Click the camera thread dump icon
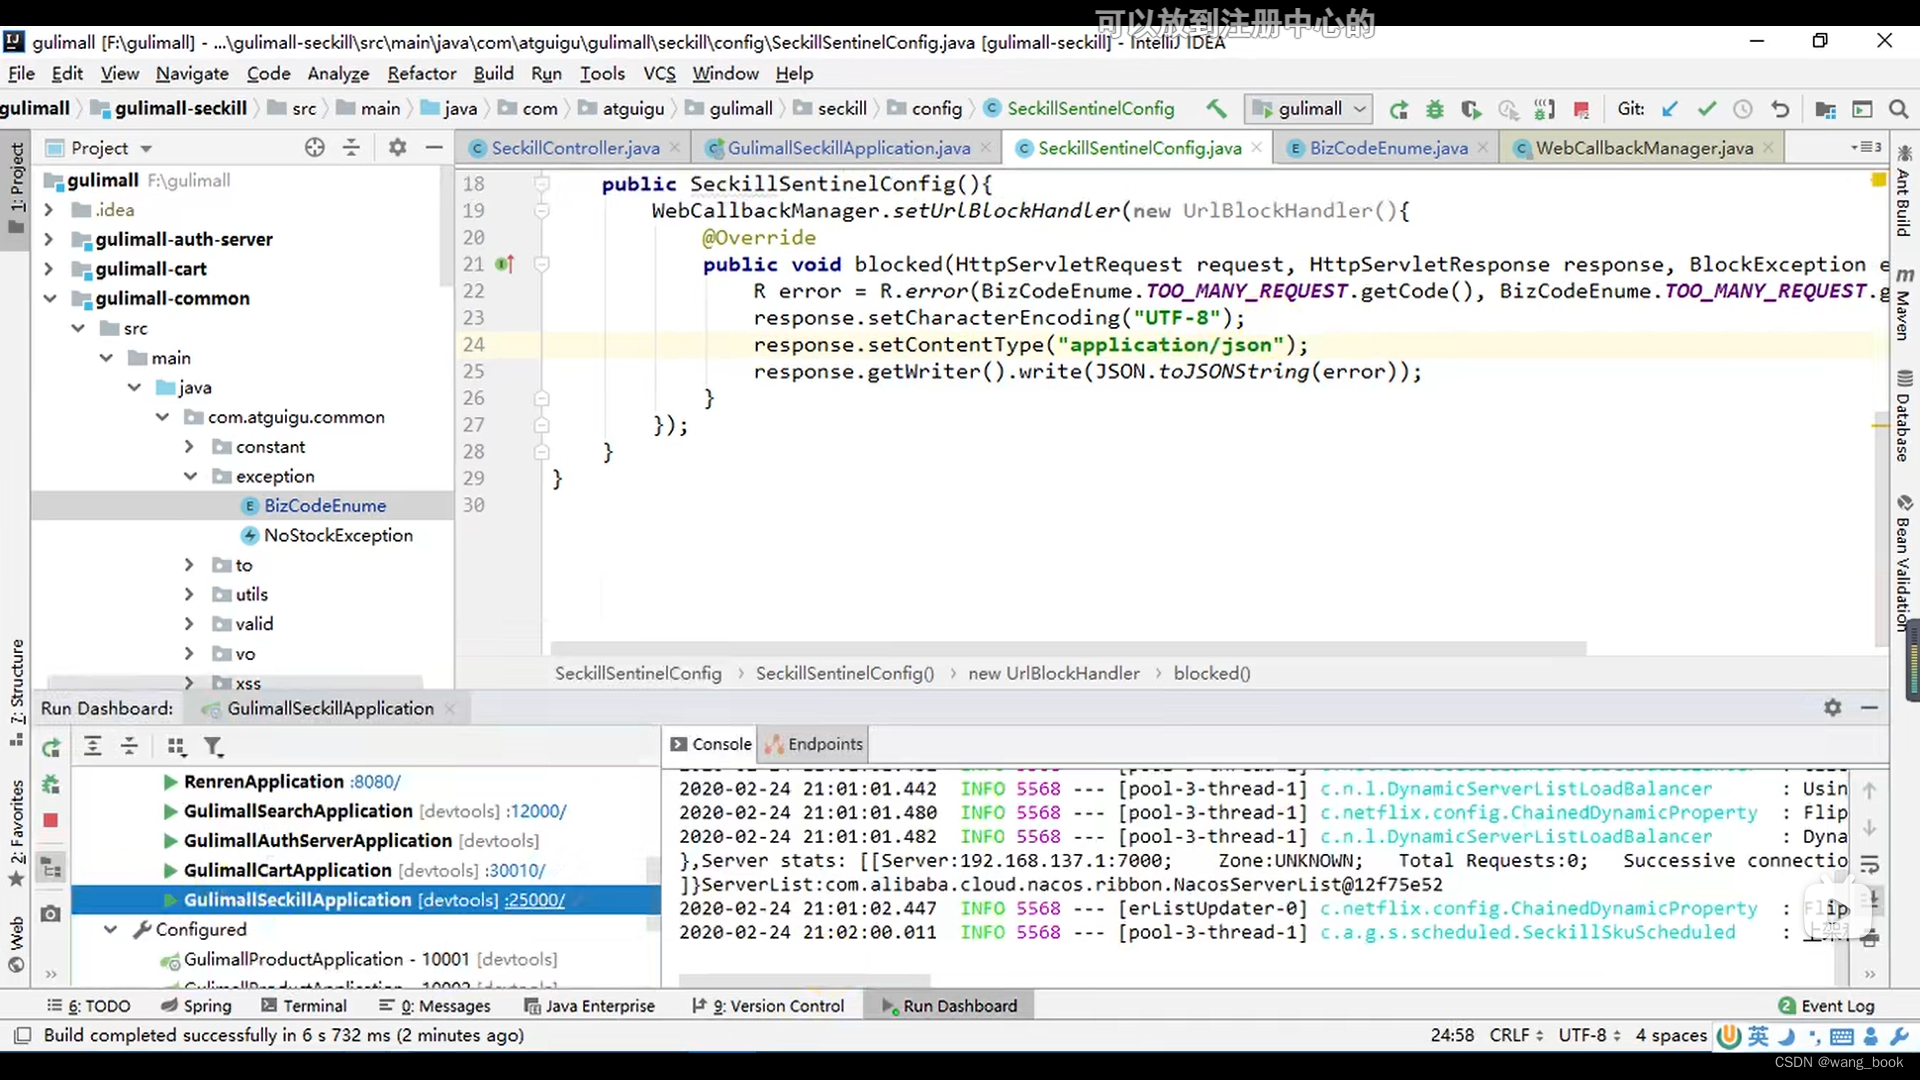The width and height of the screenshot is (1920, 1080). 51,913
